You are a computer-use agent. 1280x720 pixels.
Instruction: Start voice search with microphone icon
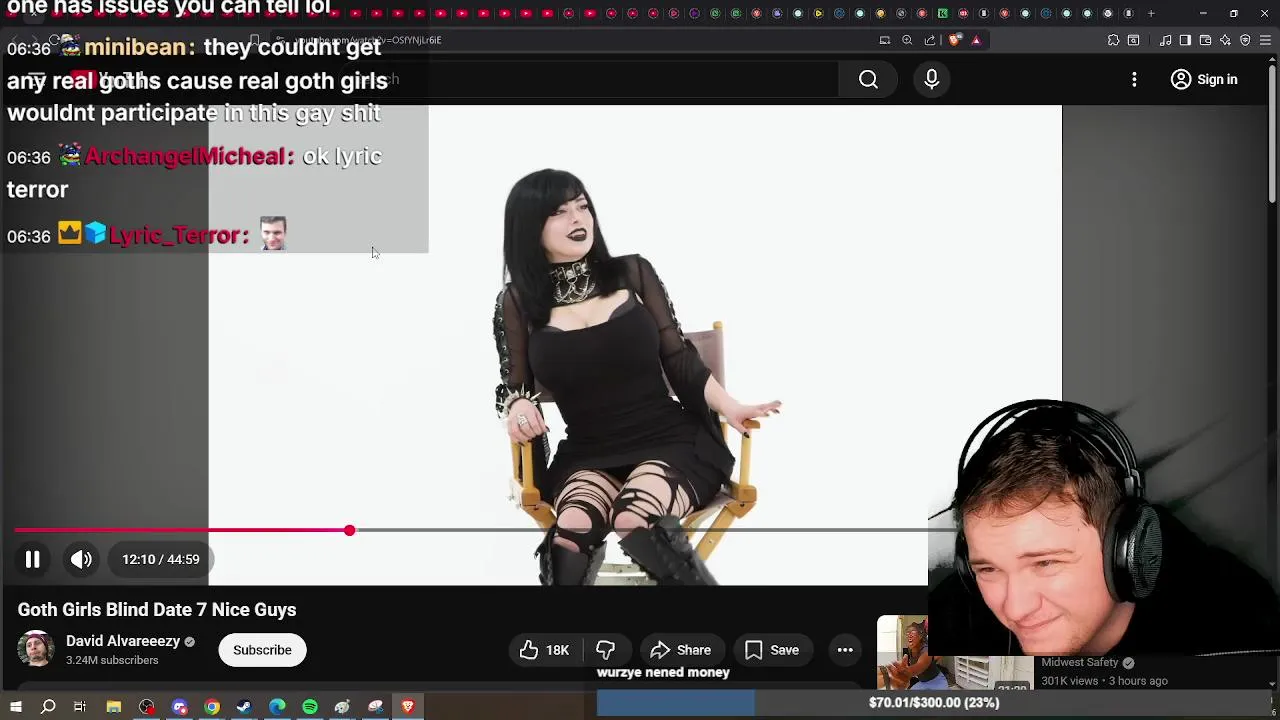click(x=932, y=80)
